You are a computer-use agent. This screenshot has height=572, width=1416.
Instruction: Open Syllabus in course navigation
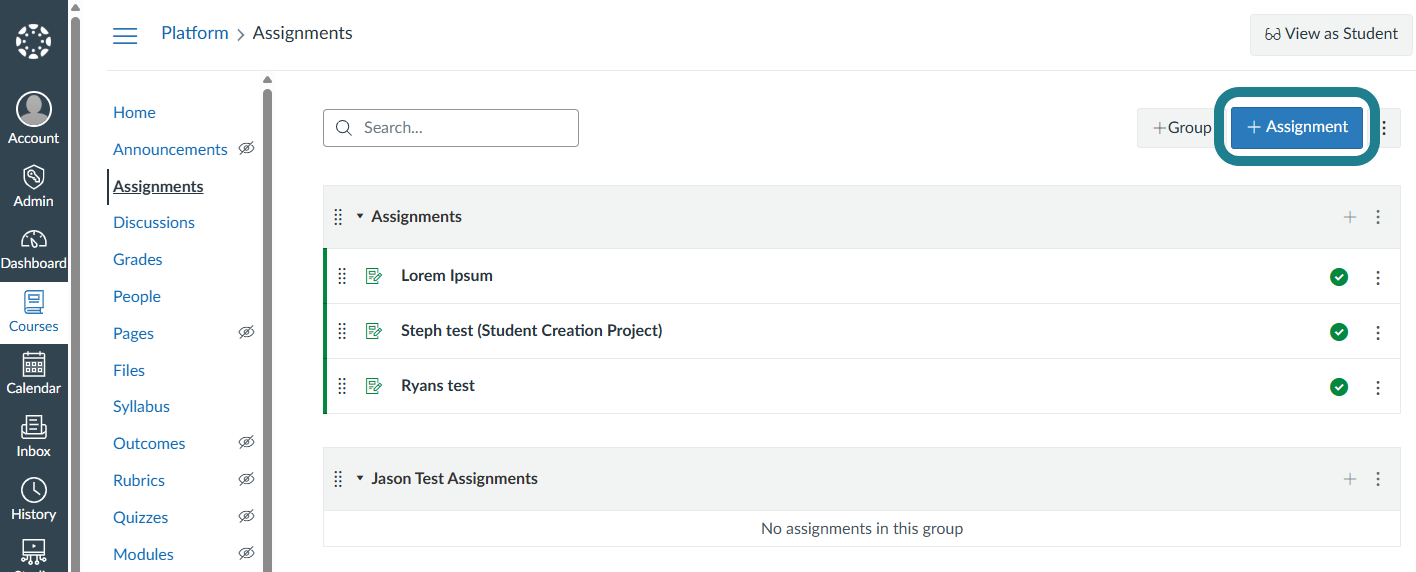[x=141, y=406]
